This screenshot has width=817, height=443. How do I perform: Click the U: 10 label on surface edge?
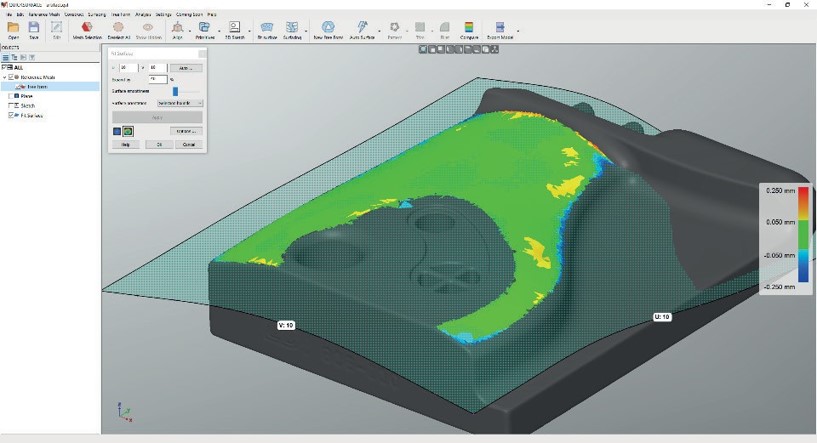pos(662,317)
